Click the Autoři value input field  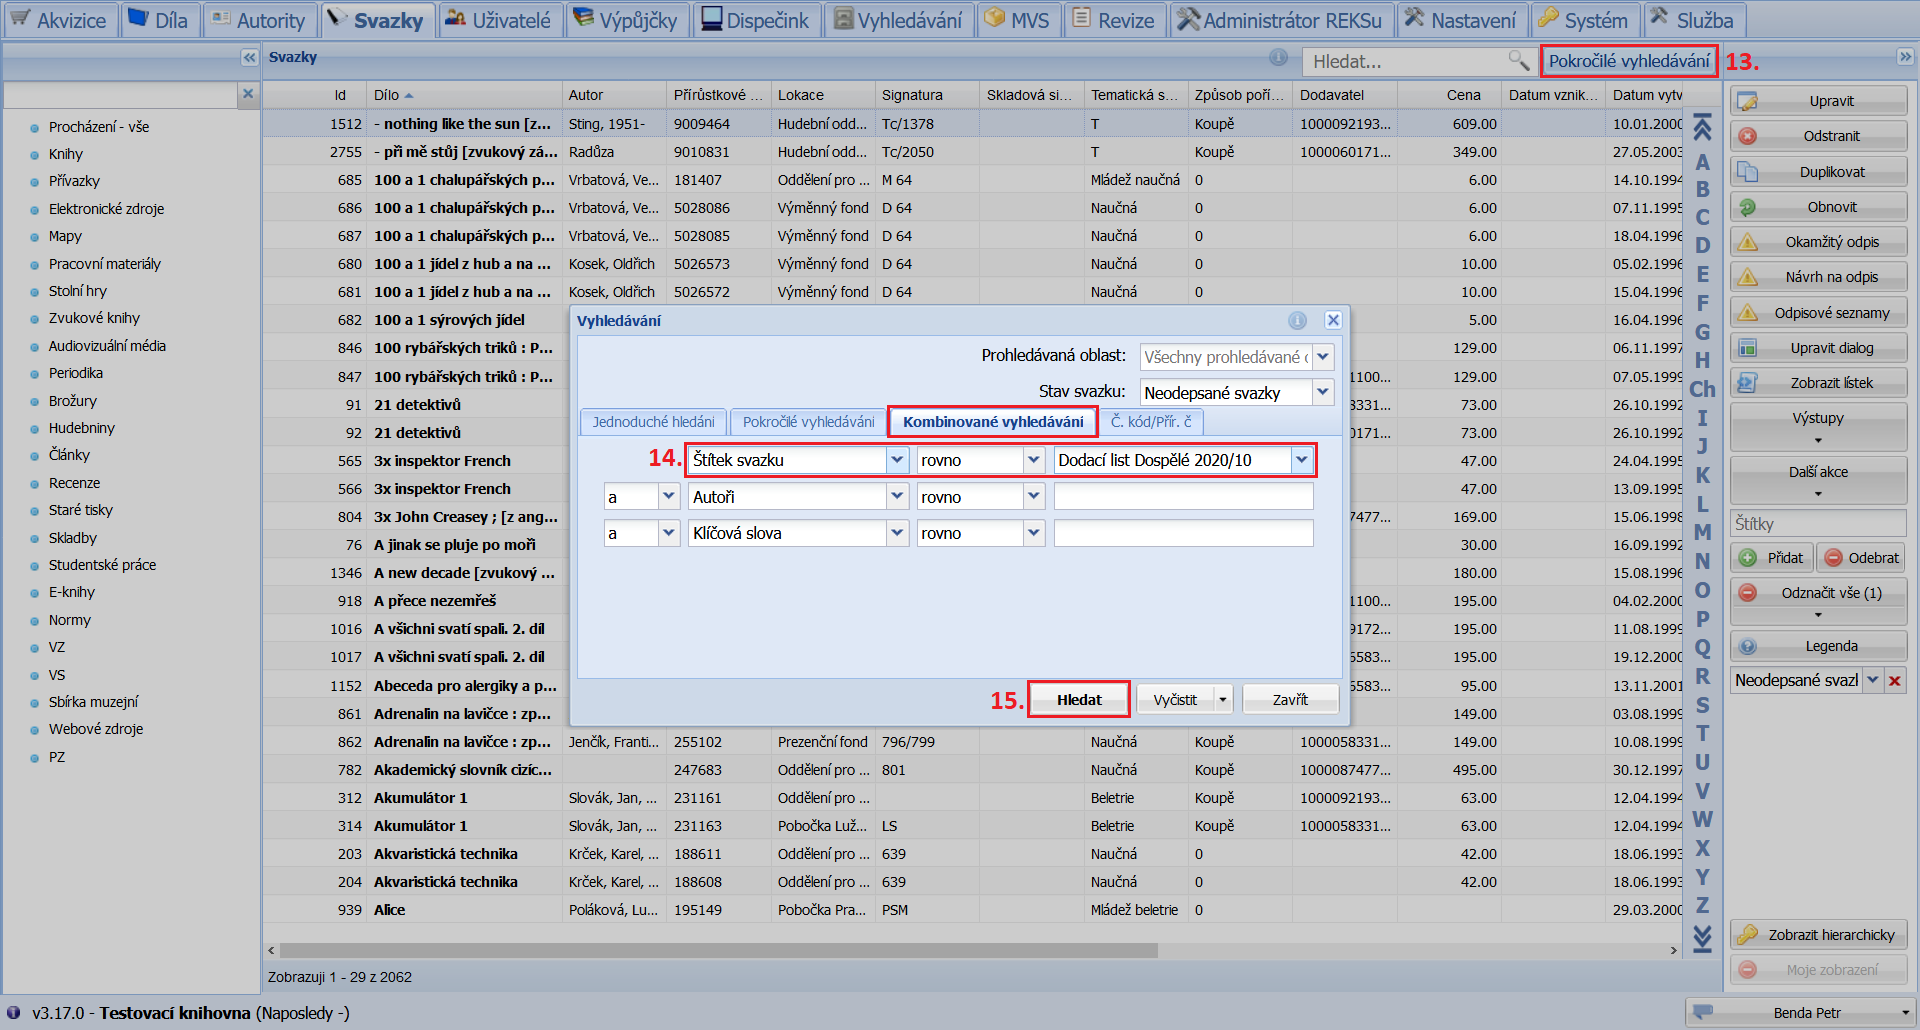pyautogui.click(x=1184, y=497)
